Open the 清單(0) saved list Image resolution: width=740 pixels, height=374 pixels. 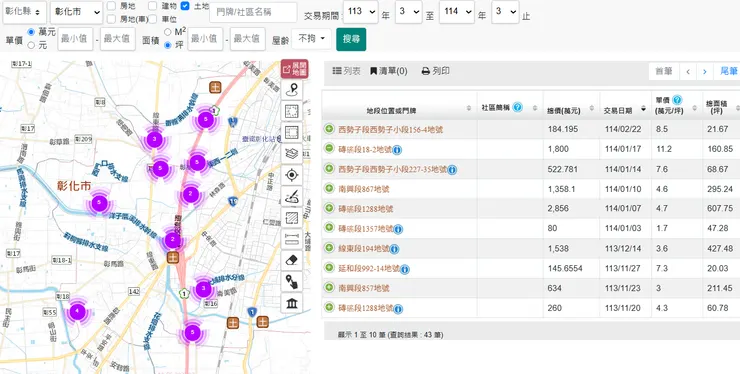pyautogui.click(x=388, y=71)
